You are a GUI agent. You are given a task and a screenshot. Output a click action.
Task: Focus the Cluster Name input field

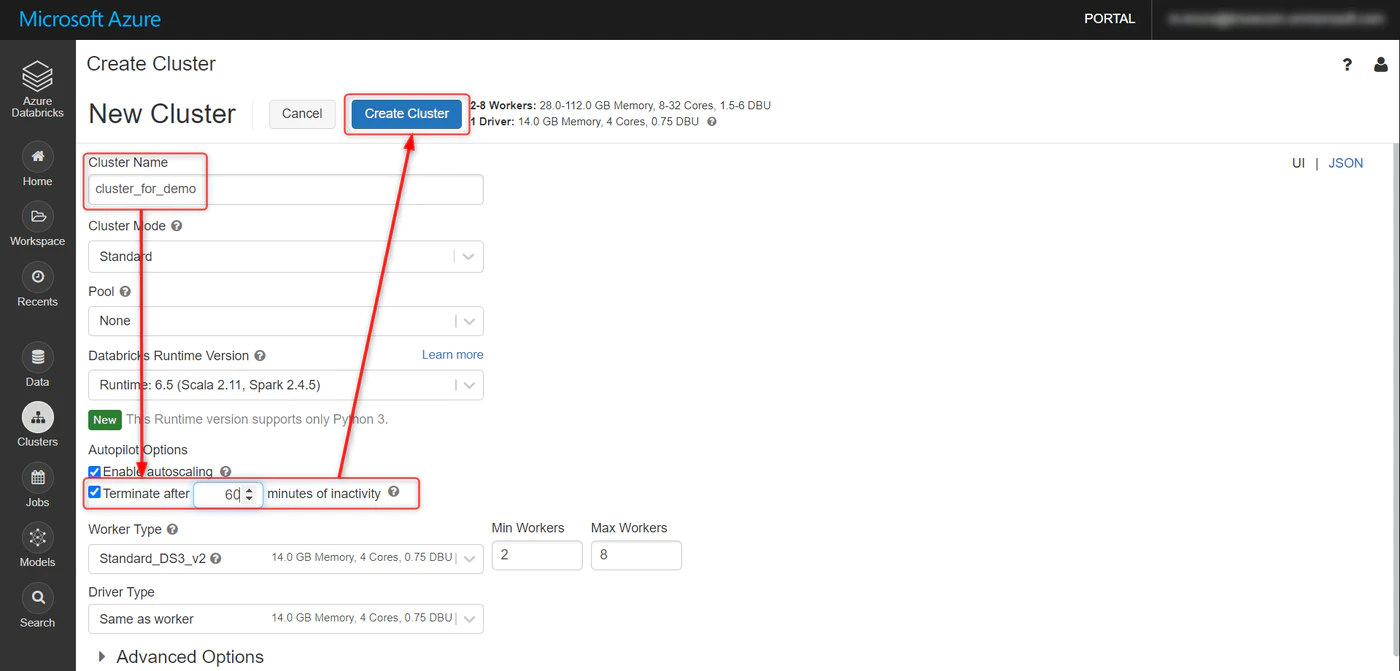coord(286,189)
